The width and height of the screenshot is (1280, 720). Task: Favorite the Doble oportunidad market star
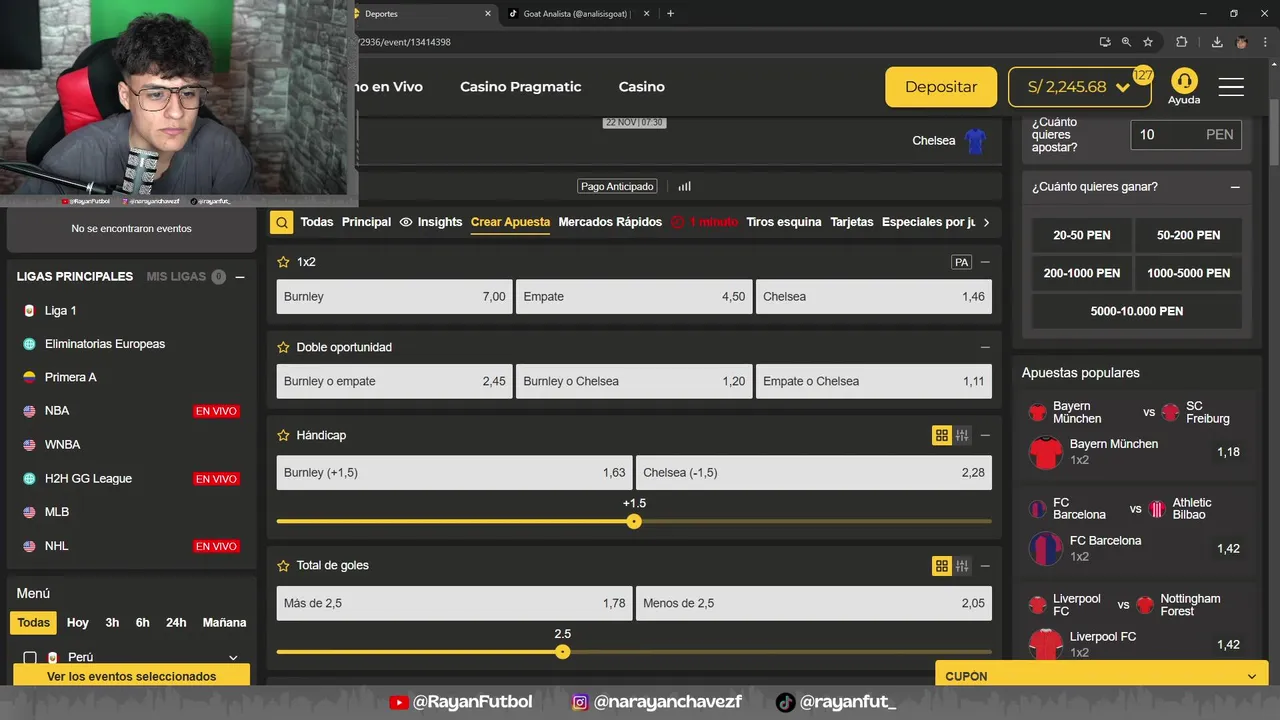point(283,348)
